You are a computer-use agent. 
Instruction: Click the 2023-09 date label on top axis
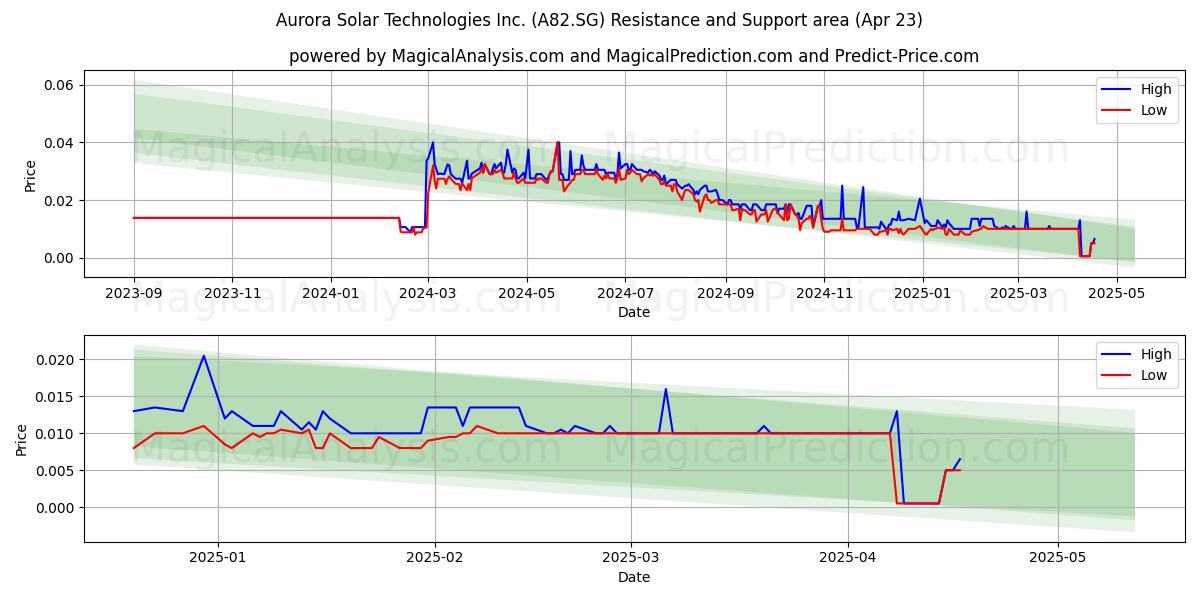point(134,293)
